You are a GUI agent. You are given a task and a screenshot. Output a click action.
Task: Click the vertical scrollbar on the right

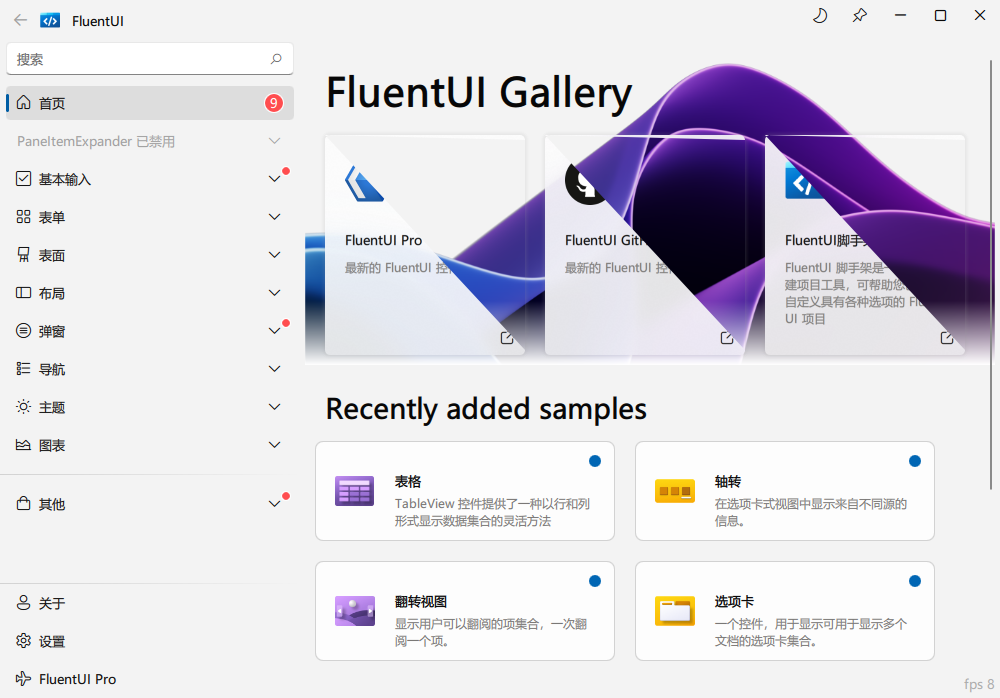click(x=990, y=274)
